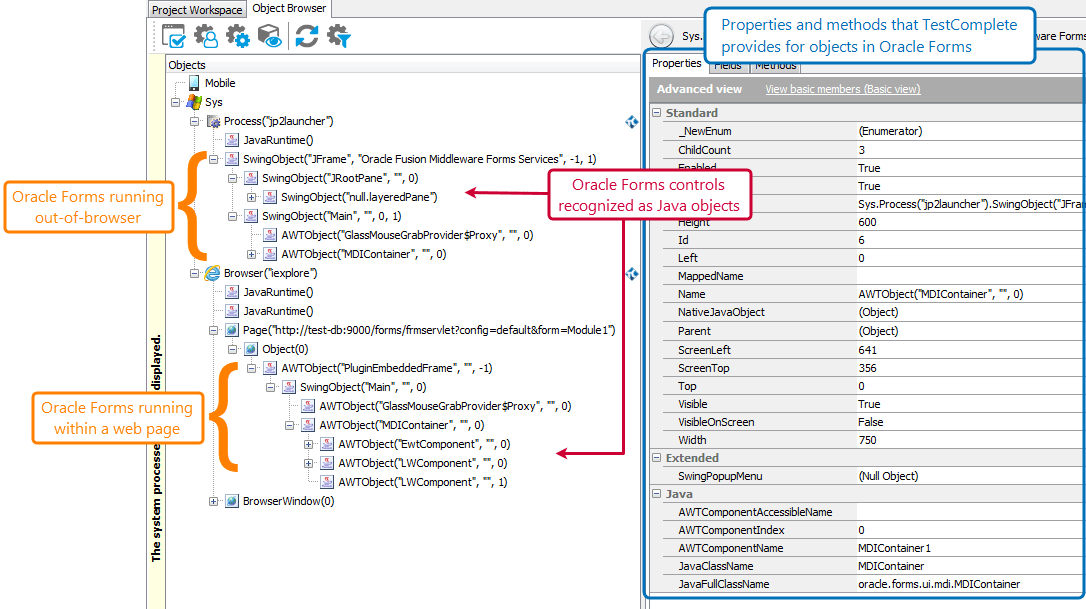Click the back arrow navigation button
Screen dimensions: 1086x609
[661, 35]
